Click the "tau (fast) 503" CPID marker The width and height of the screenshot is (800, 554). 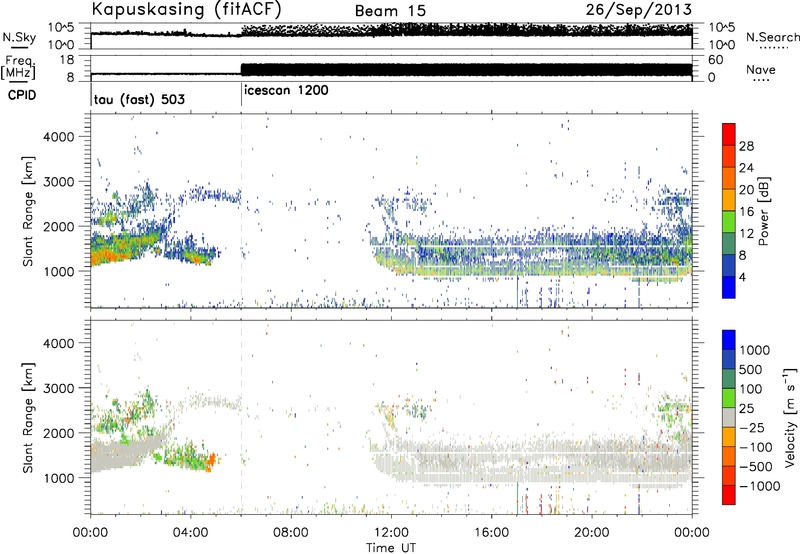pos(139,99)
